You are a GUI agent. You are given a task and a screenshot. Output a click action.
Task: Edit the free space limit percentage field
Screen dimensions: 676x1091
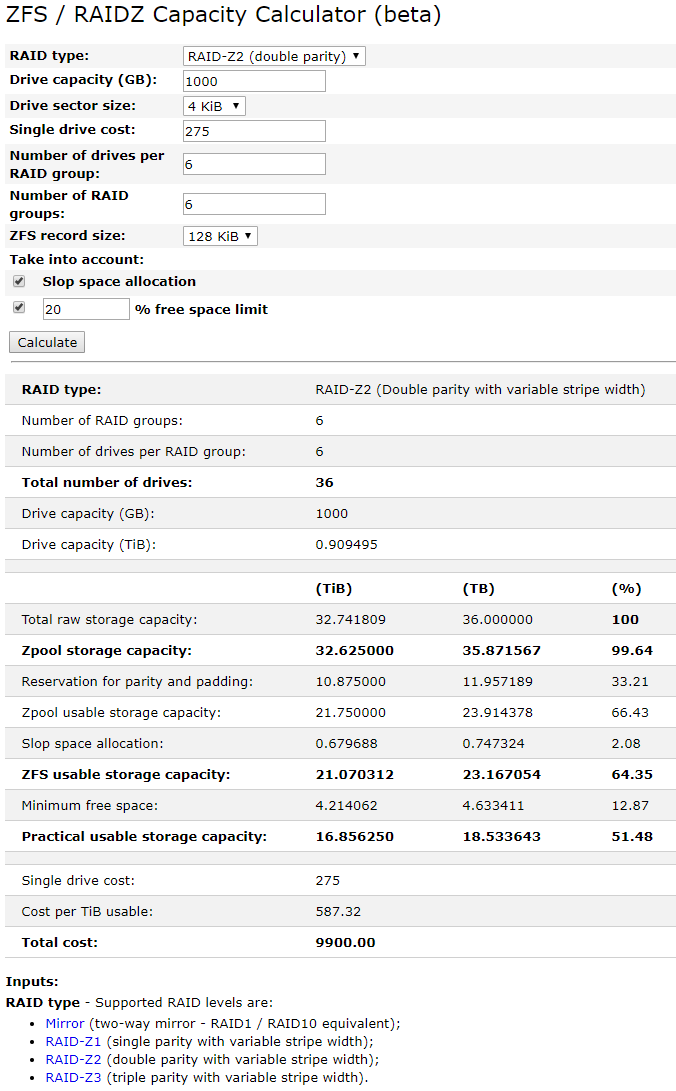85,309
